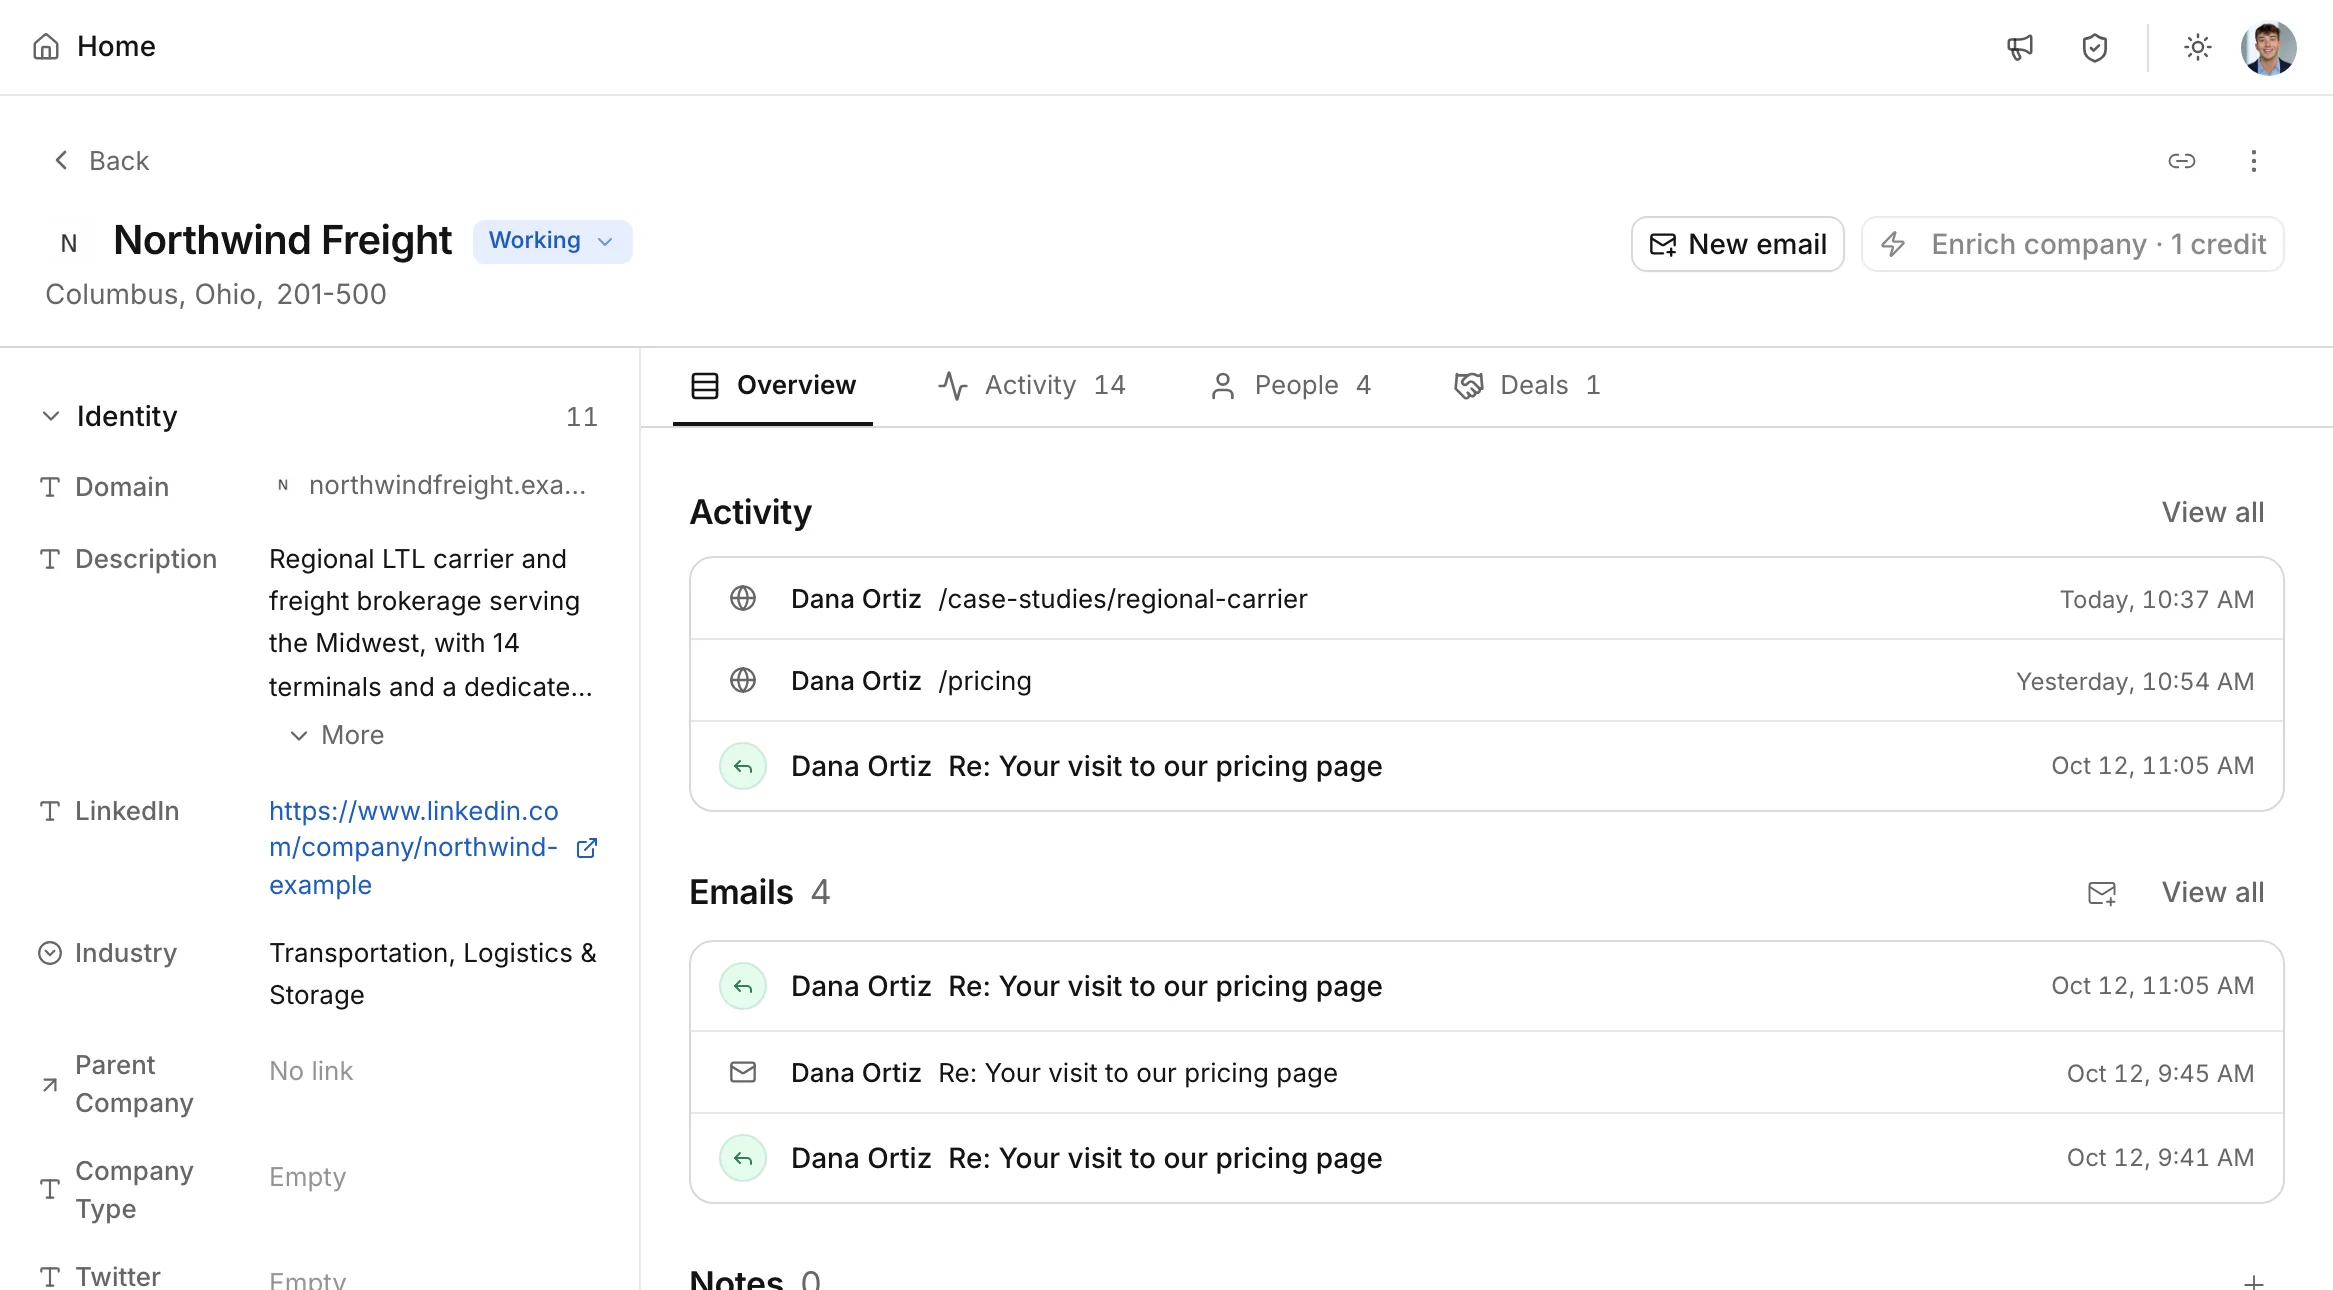2333x1290 pixels.
Task: Expand description with More
Action: pyautogui.click(x=337, y=735)
